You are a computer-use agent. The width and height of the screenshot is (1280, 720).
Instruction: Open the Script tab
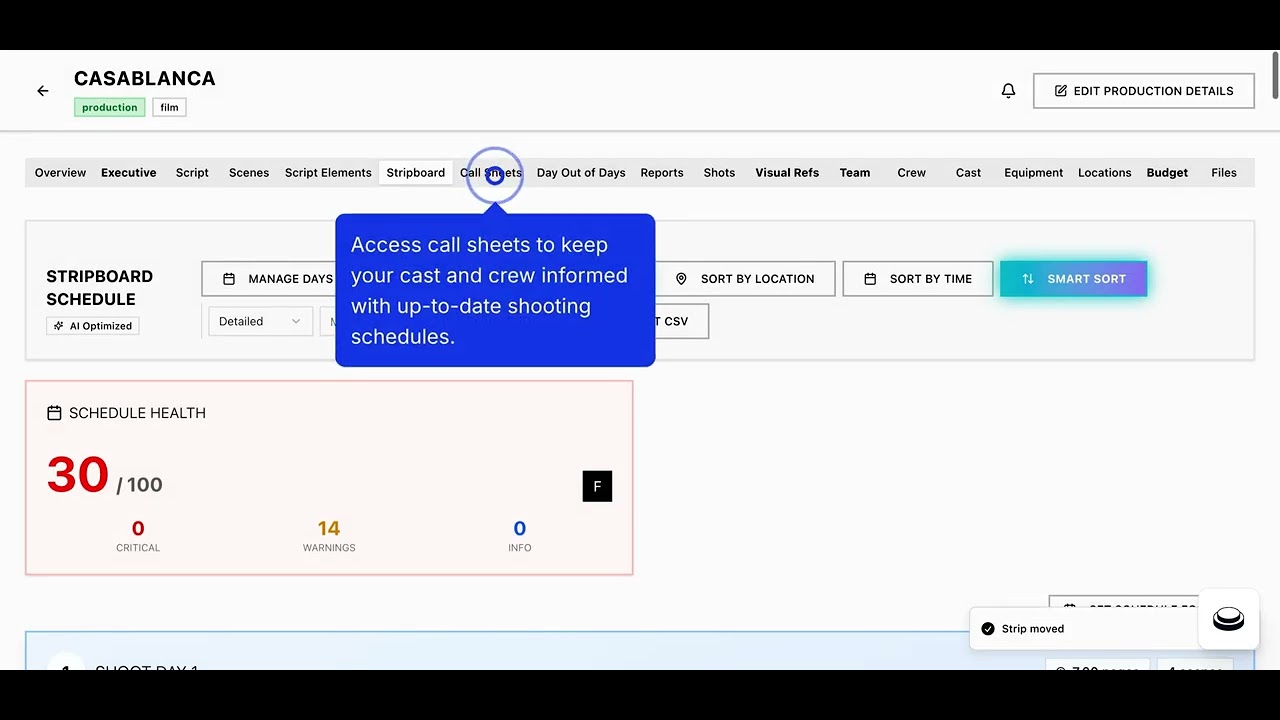click(192, 173)
